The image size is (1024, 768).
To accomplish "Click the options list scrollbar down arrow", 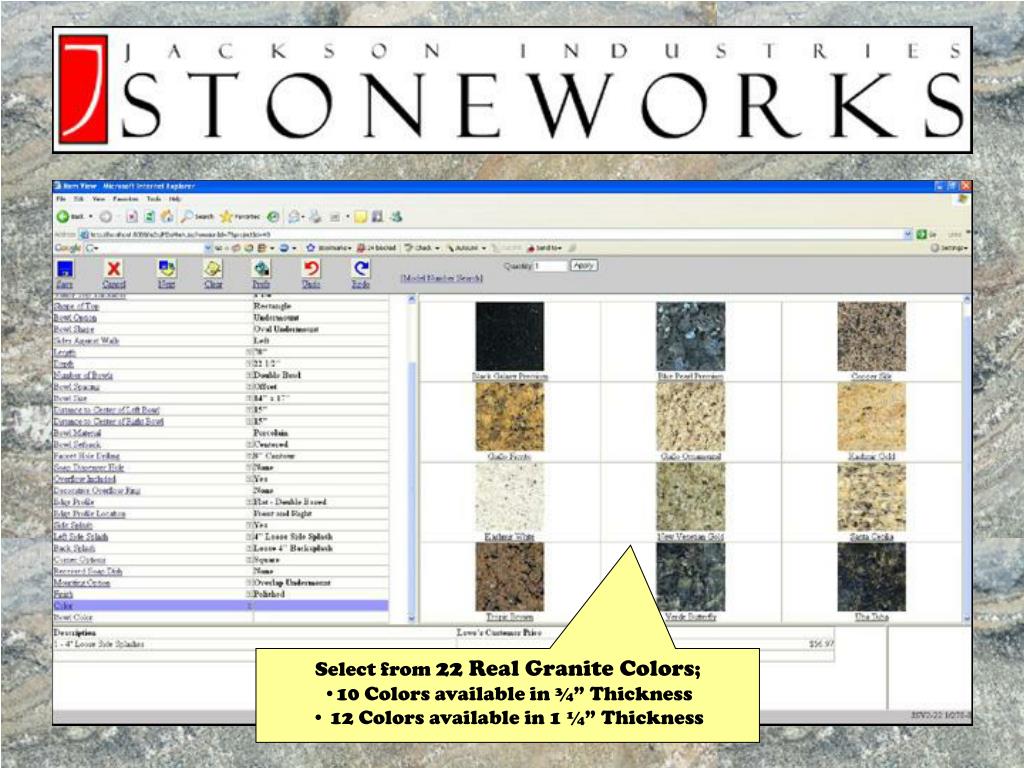I will click(x=411, y=618).
